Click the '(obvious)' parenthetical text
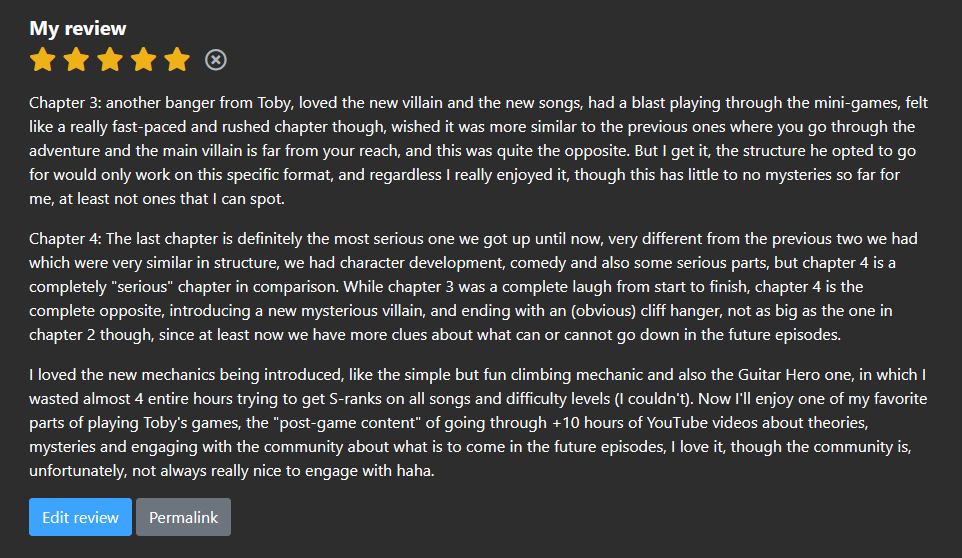Viewport: 962px width, 558px height. (x=603, y=310)
